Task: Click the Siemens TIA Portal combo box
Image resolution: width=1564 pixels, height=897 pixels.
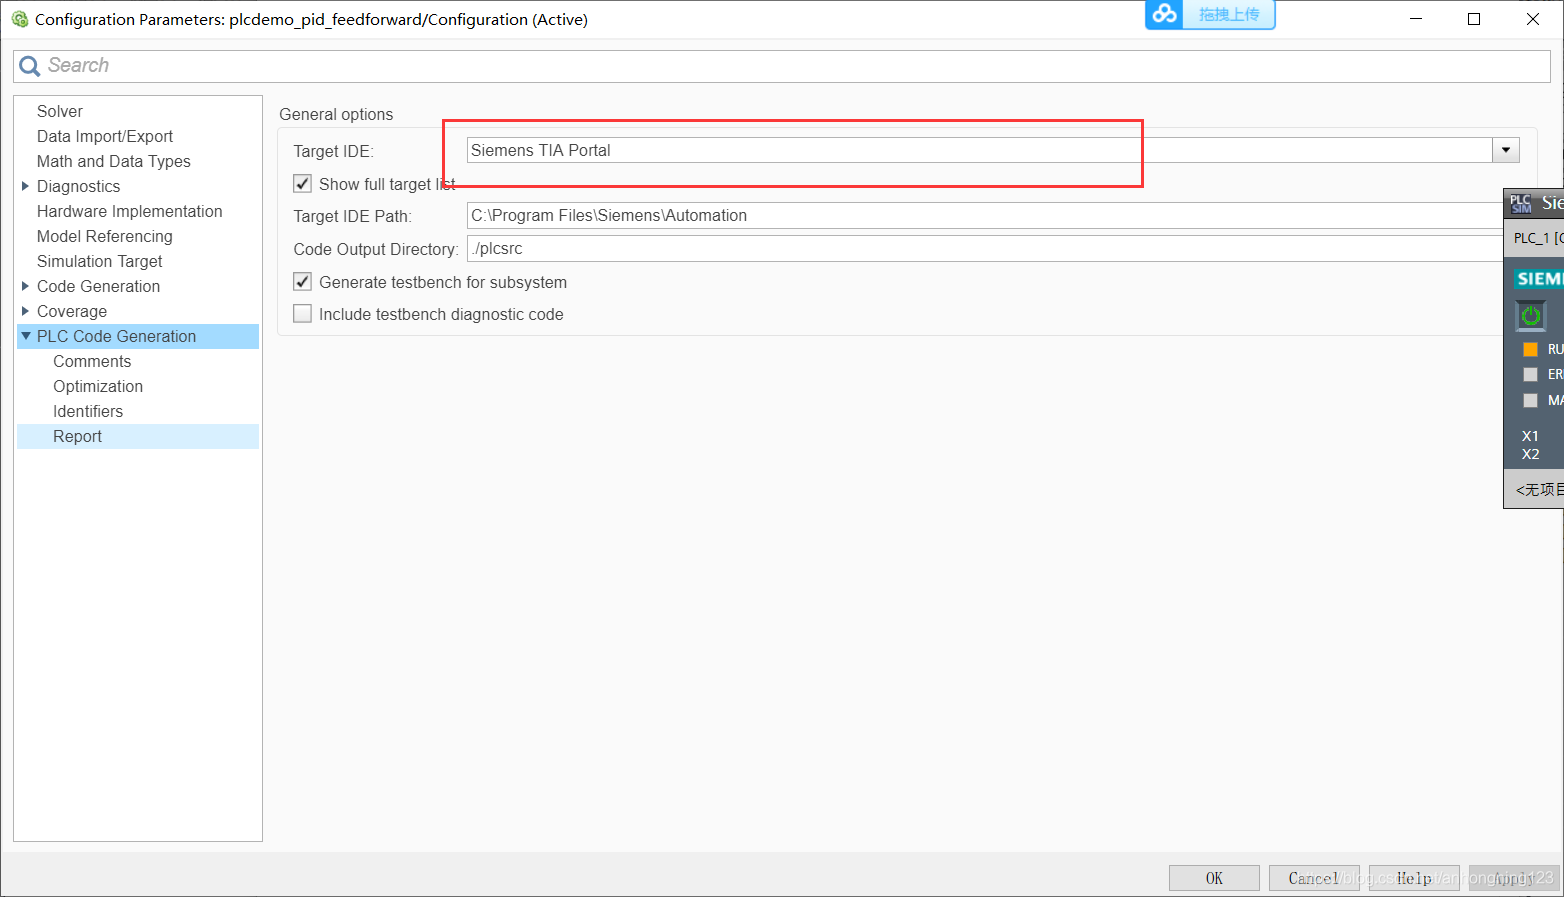Action: coord(993,150)
